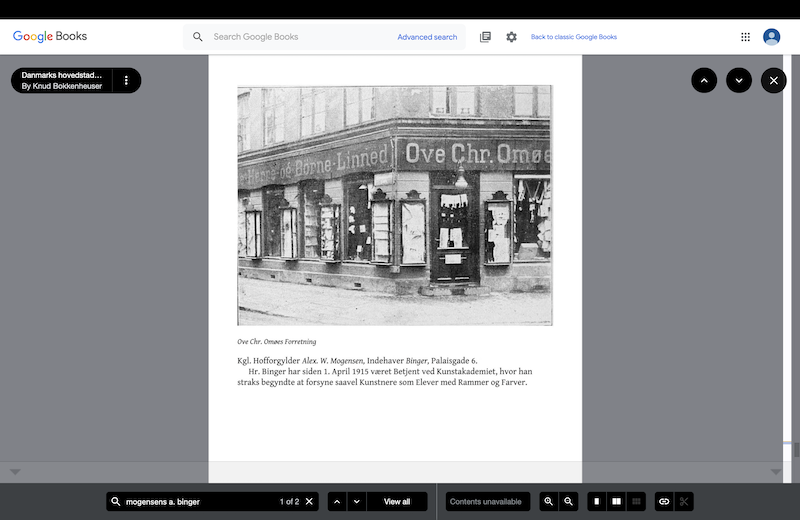This screenshot has width=800, height=520.
Task: Open Advanced search link
Action: 427,37
